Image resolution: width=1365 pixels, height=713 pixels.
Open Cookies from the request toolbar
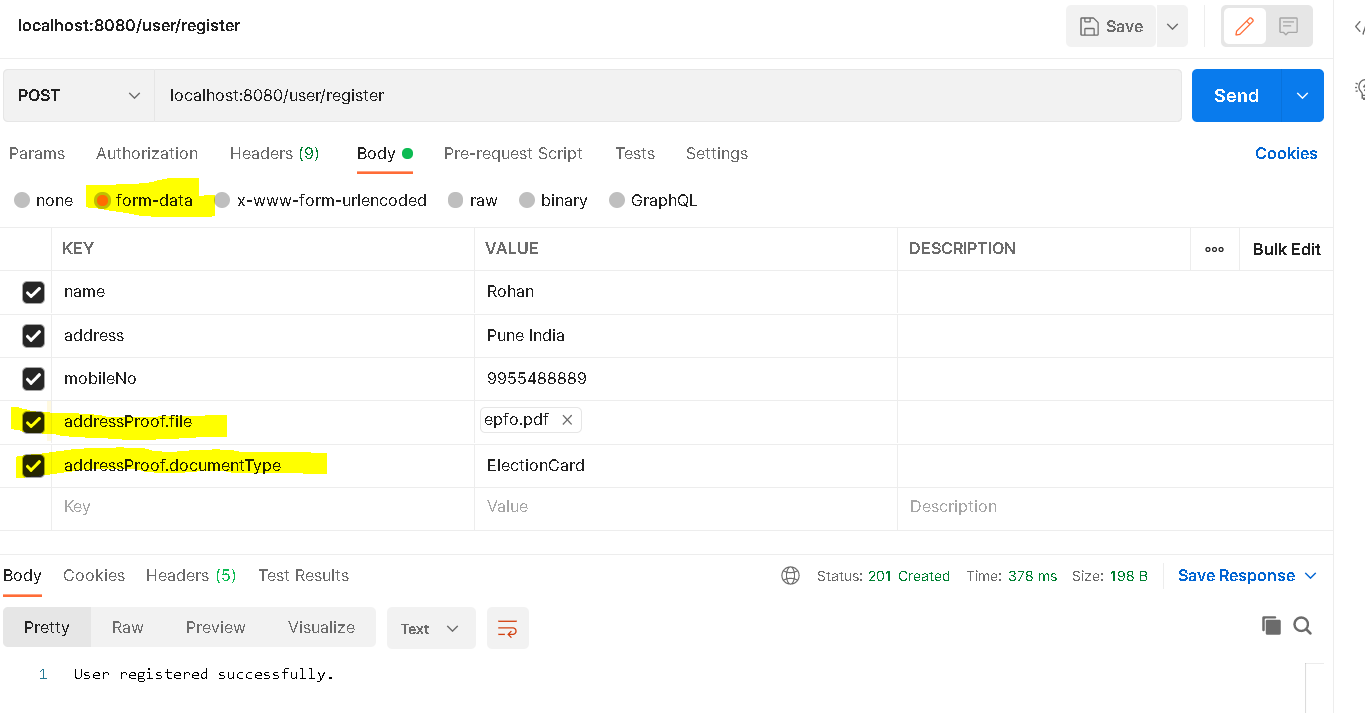1286,153
